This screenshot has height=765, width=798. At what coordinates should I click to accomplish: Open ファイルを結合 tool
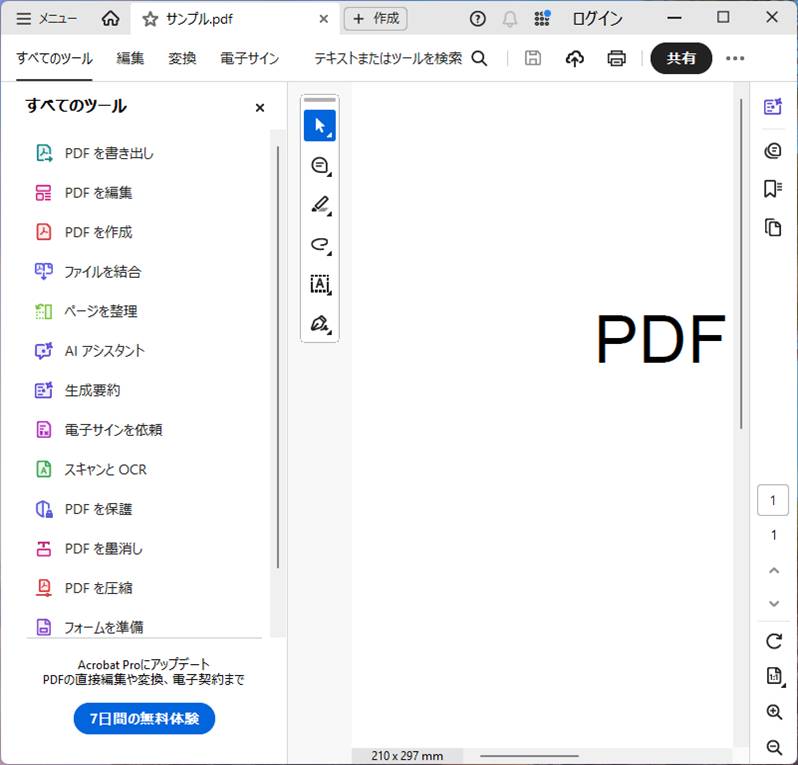(88, 272)
